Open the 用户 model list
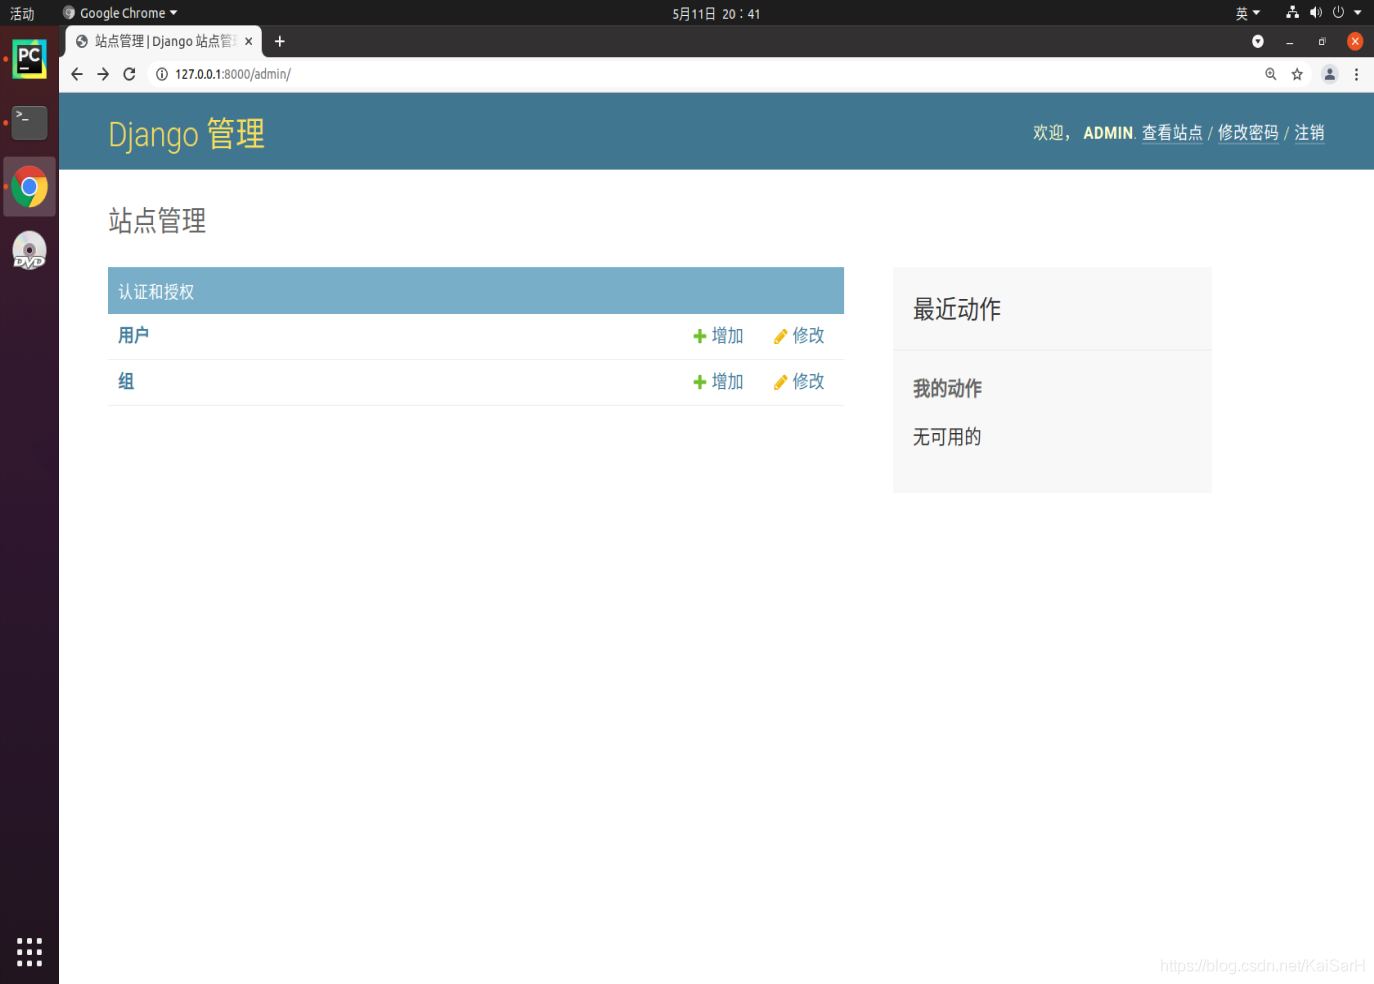1374x984 pixels. point(133,335)
